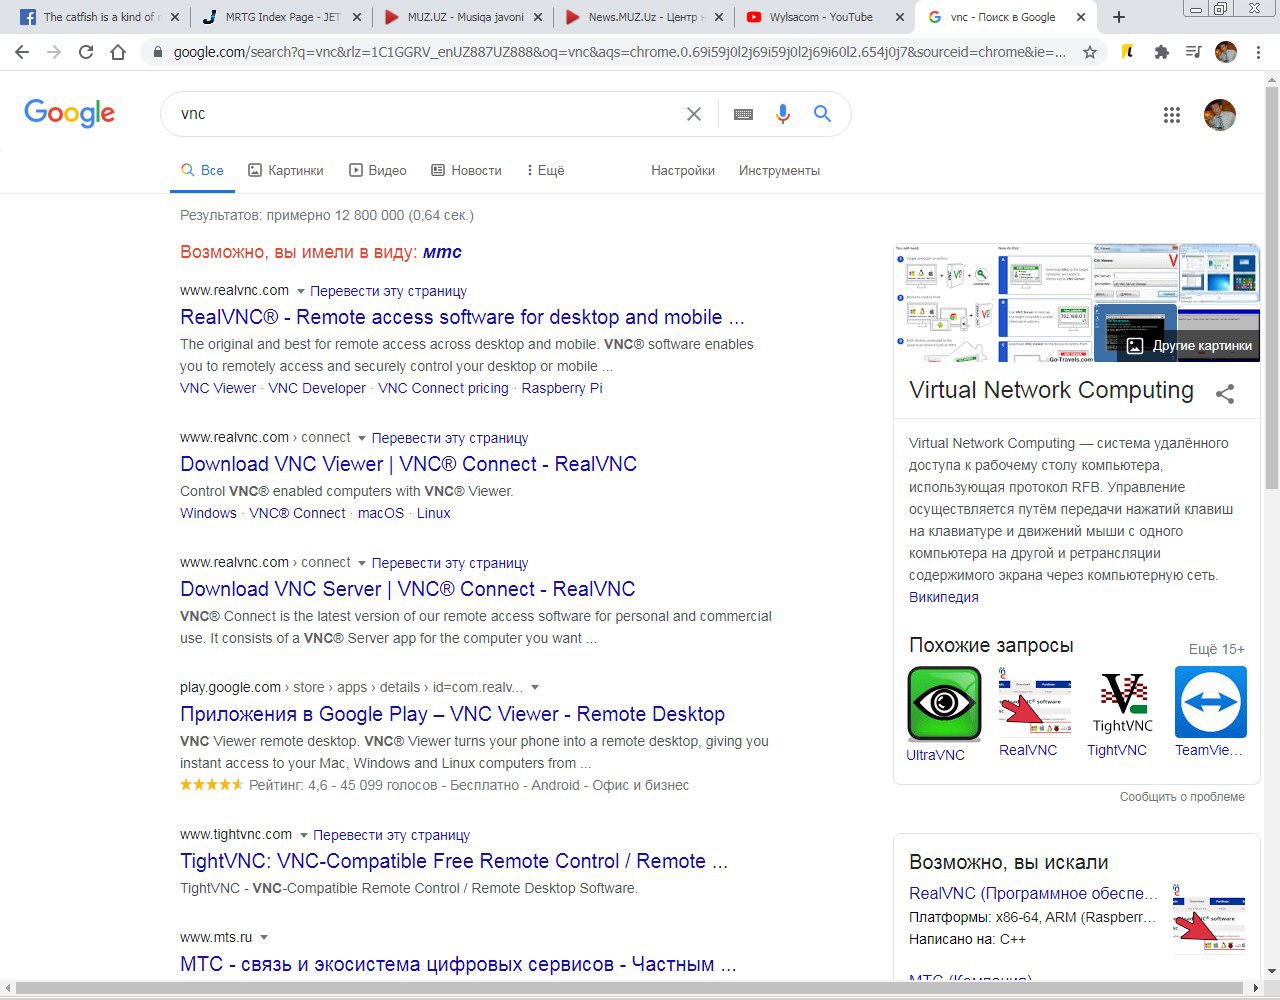This screenshot has width=1280, height=1000.
Task: Select the Картинки search filter
Action: click(286, 171)
